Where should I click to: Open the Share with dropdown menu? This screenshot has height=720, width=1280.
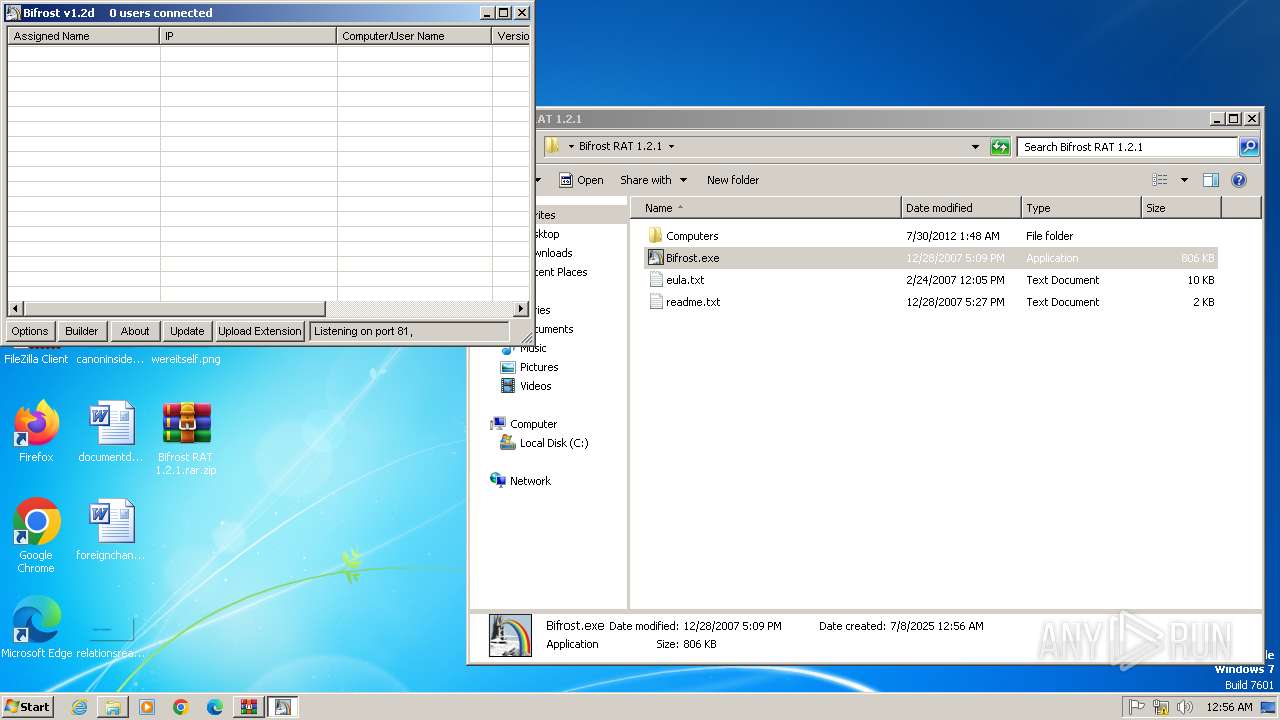pyautogui.click(x=654, y=180)
